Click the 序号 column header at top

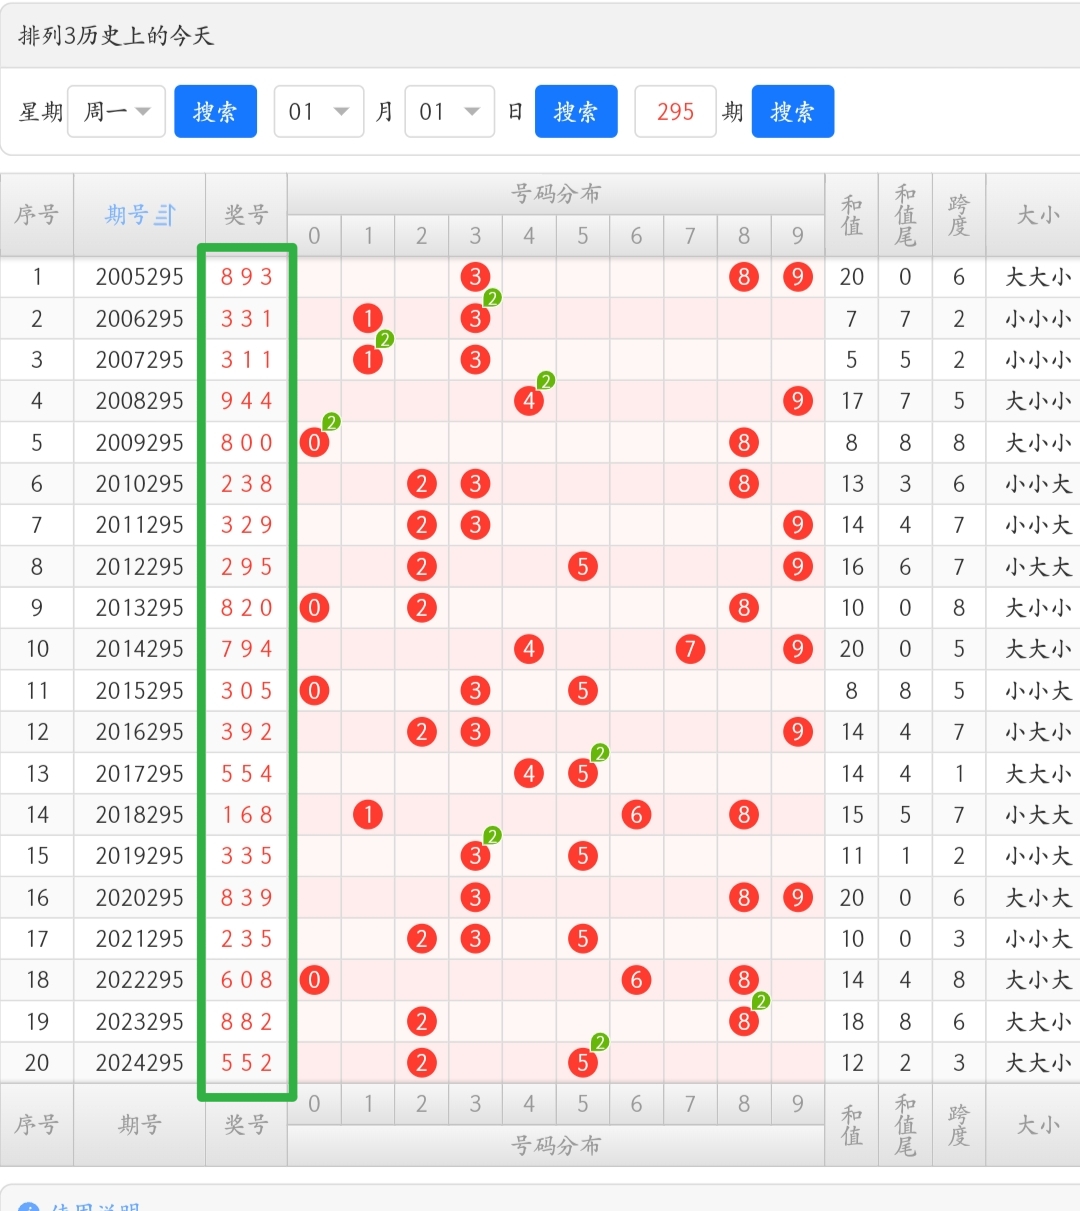pos(37,215)
